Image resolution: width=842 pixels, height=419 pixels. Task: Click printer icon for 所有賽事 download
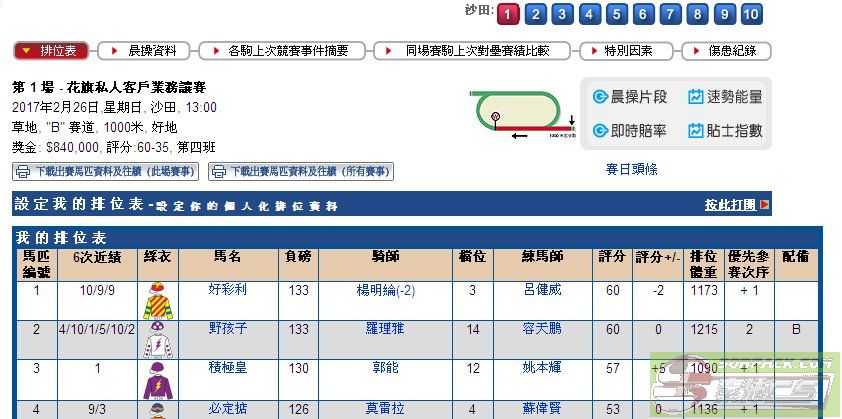tap(217, 172)
